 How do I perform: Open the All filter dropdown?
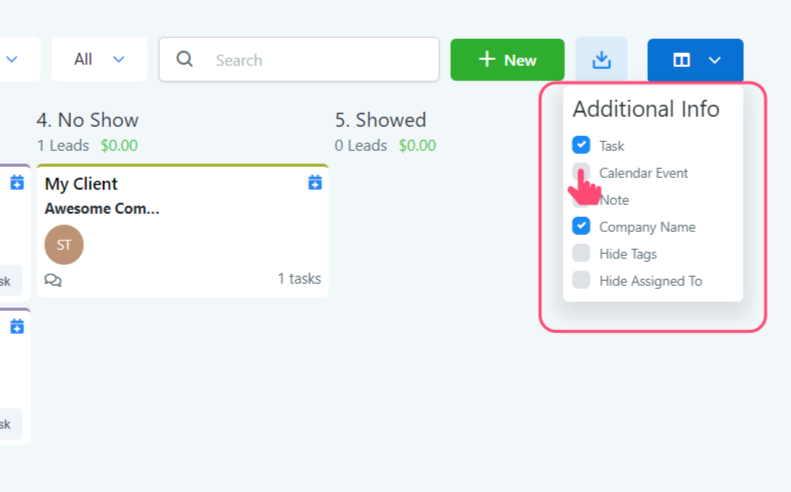(99, 60)
